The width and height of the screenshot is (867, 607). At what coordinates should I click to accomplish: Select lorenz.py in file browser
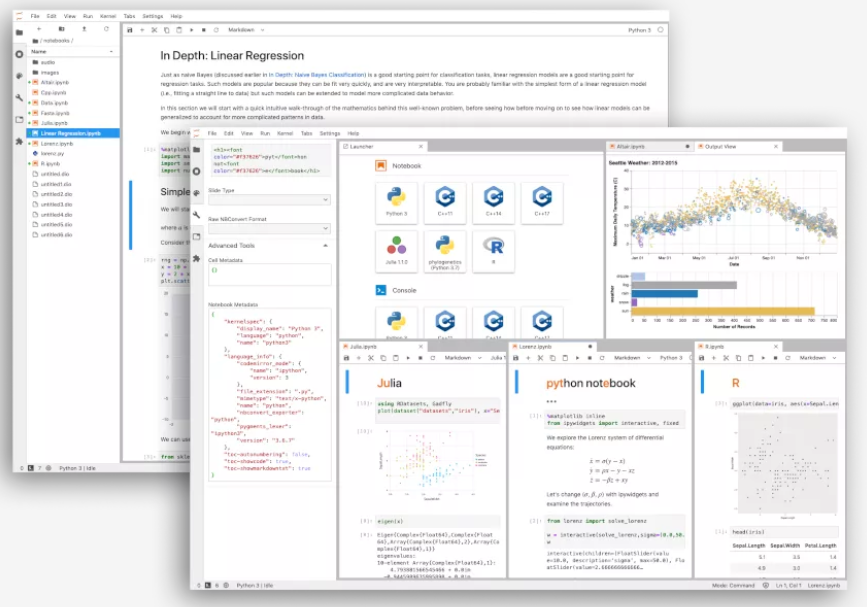pos(73,154)
